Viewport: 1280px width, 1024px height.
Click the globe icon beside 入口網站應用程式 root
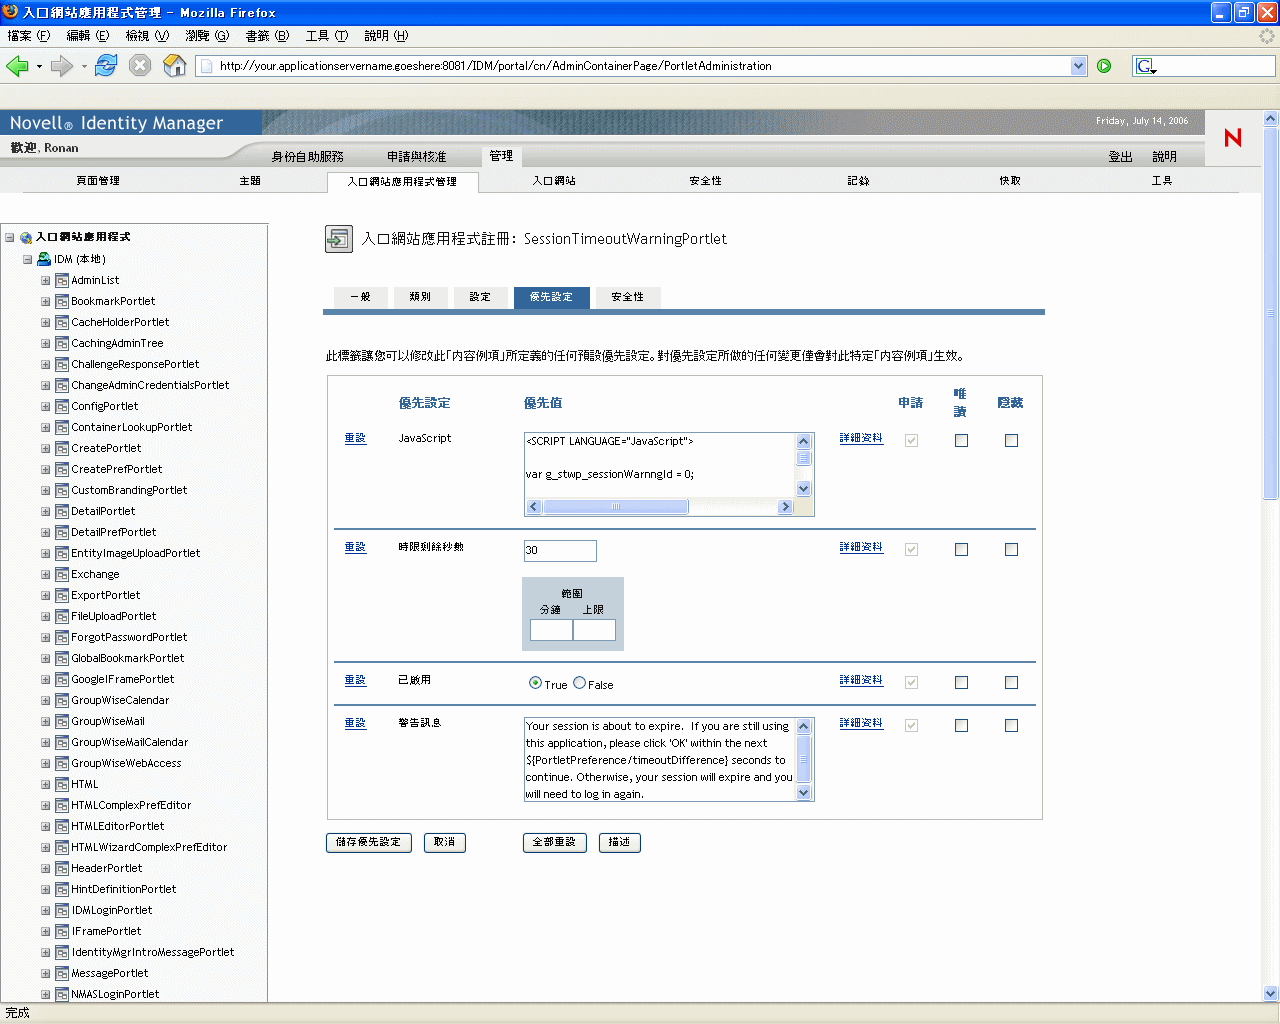click(26, 238)
